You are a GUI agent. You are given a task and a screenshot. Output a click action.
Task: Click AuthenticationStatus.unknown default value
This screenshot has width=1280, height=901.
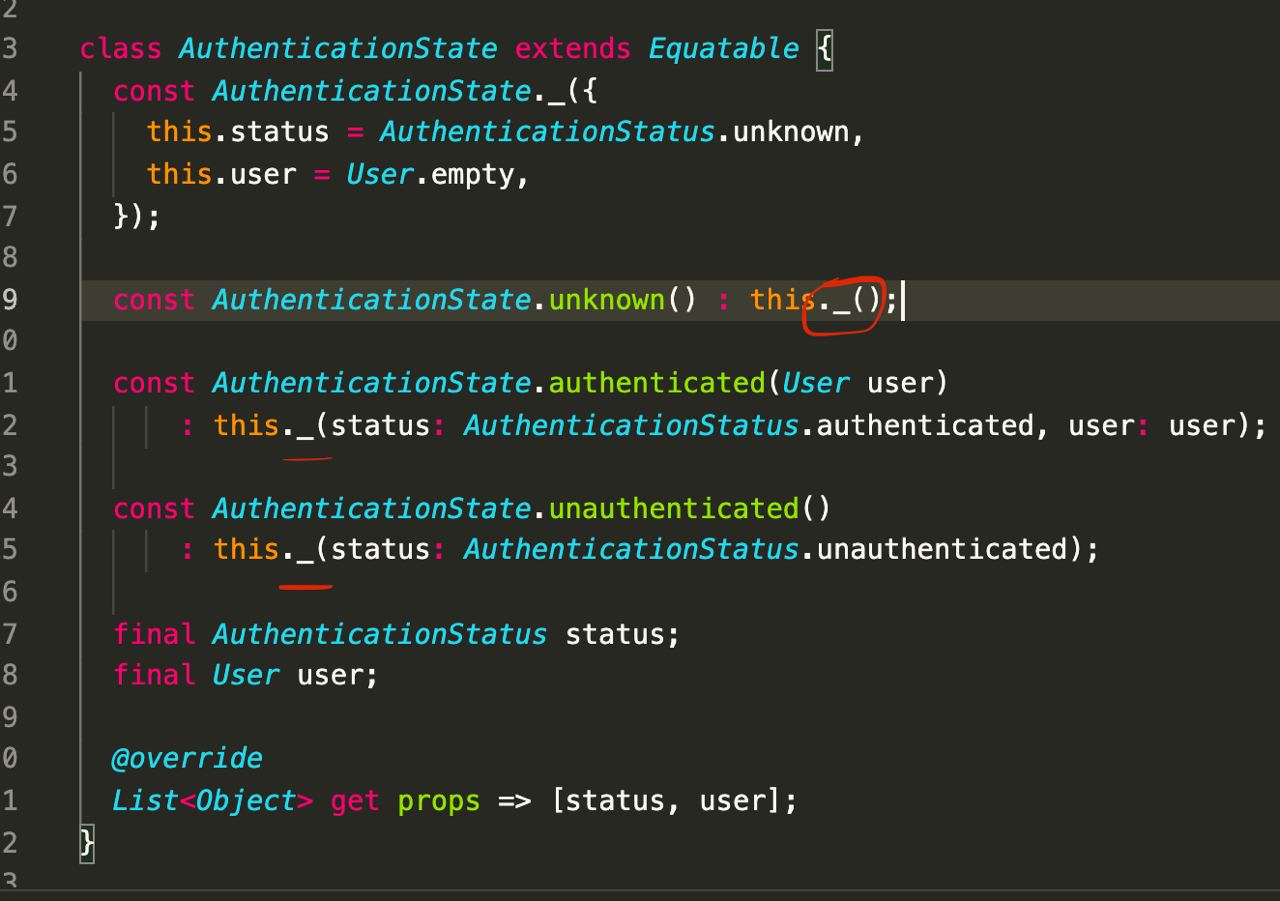(613, 132)
